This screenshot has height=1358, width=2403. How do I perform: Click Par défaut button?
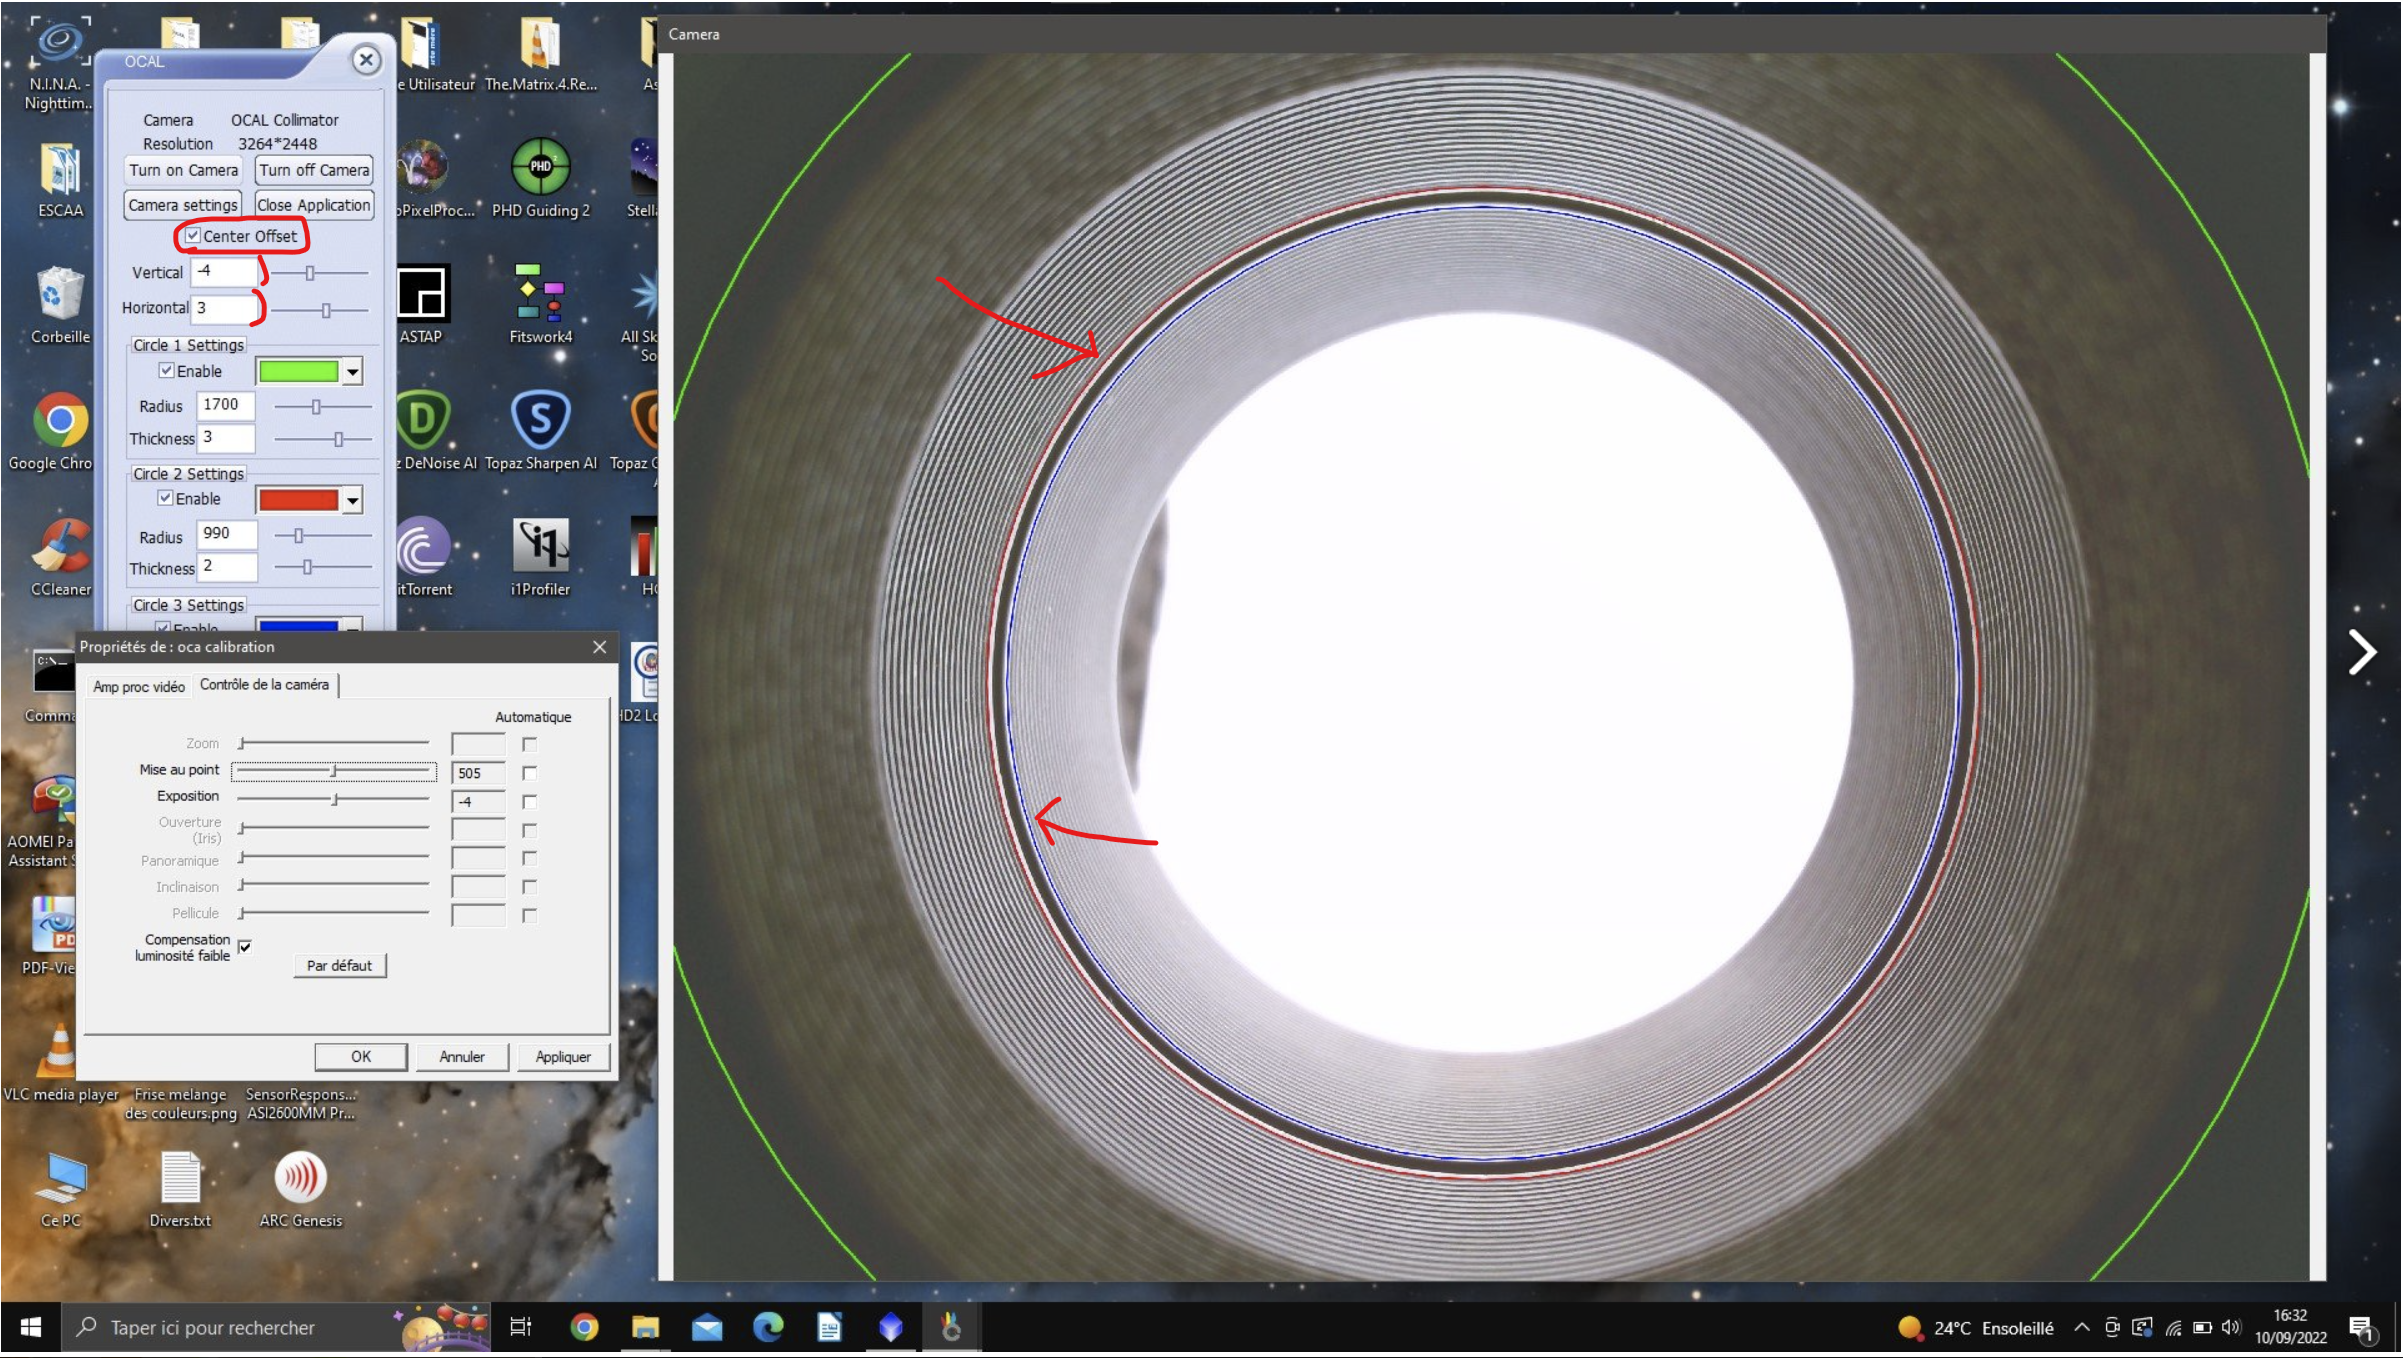tap(340, 965)
